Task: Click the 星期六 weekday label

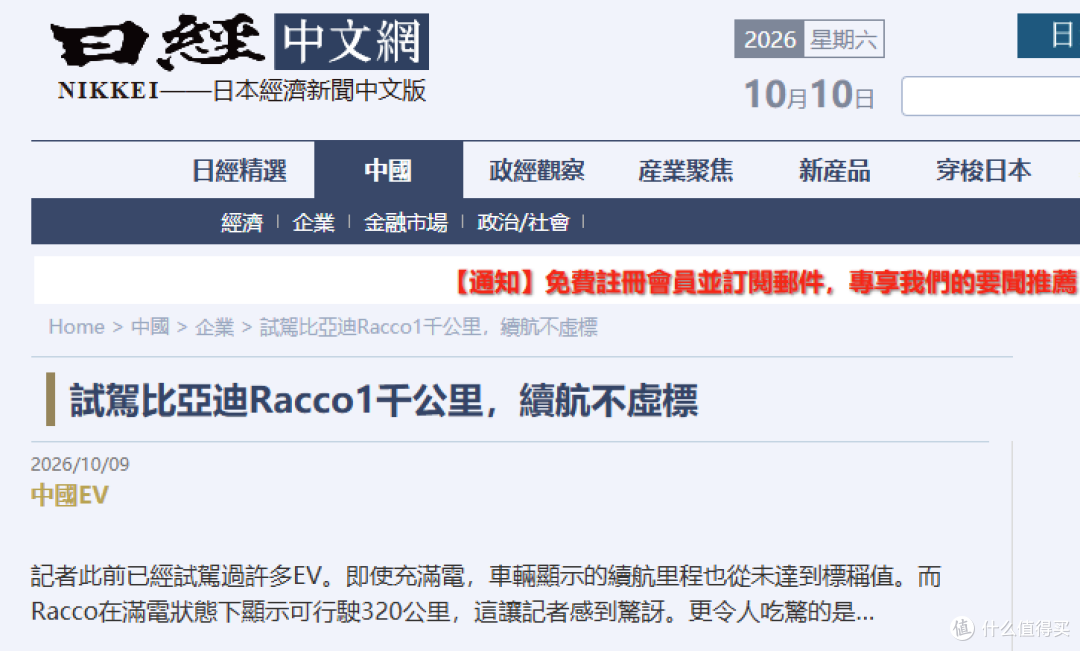Action: 844,39
